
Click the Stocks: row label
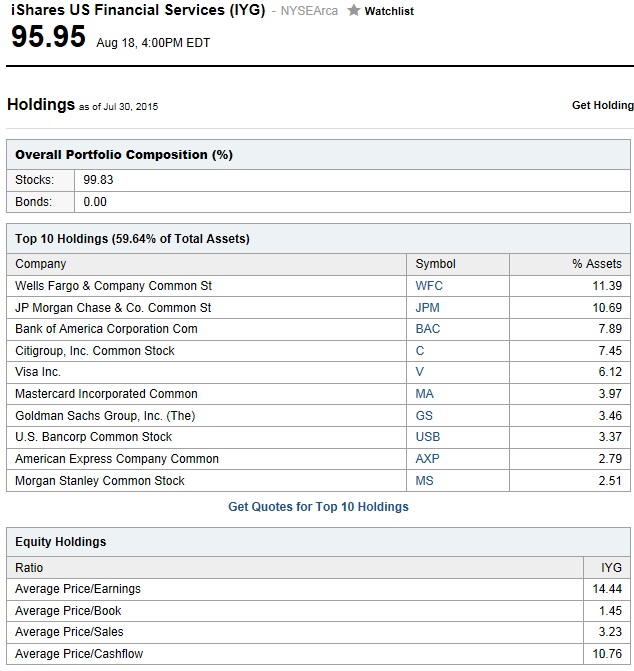[35, 180]
